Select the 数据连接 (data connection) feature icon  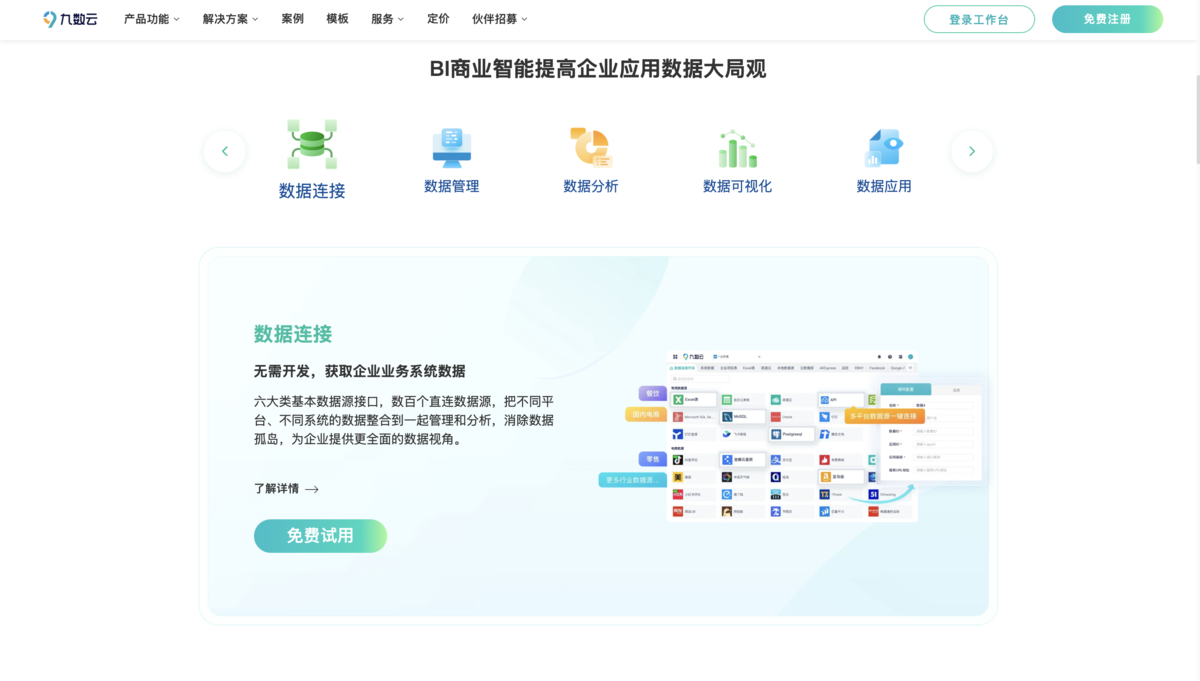(x=311, y=143)
